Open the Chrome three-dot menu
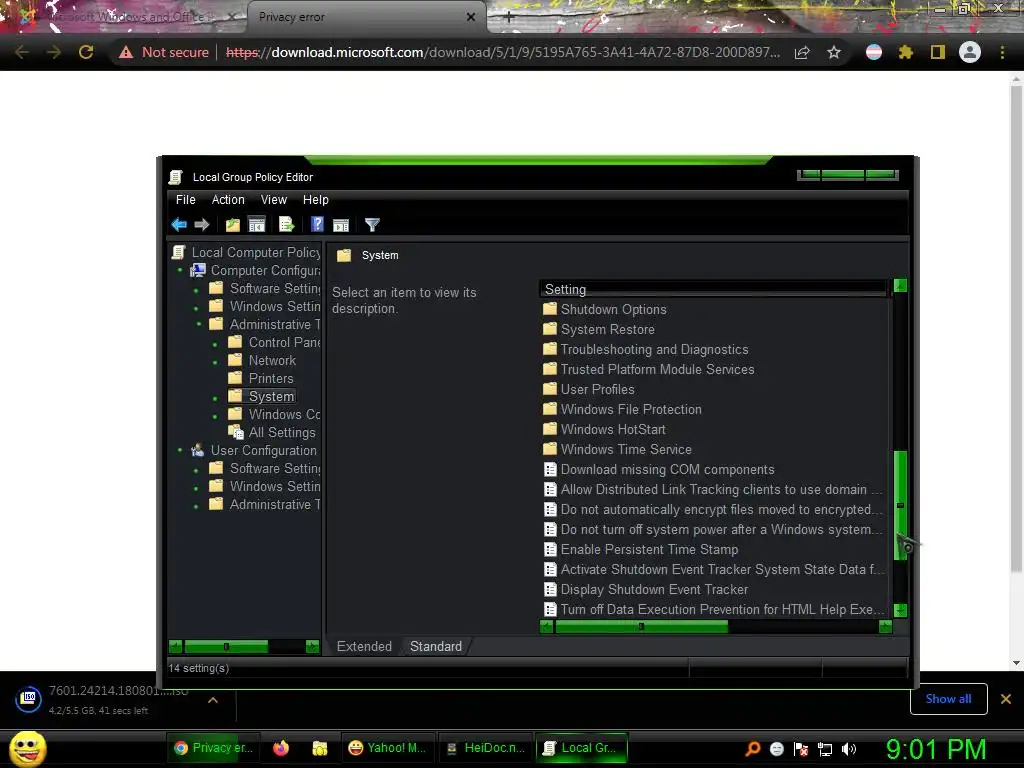 tap(1002, 52)
